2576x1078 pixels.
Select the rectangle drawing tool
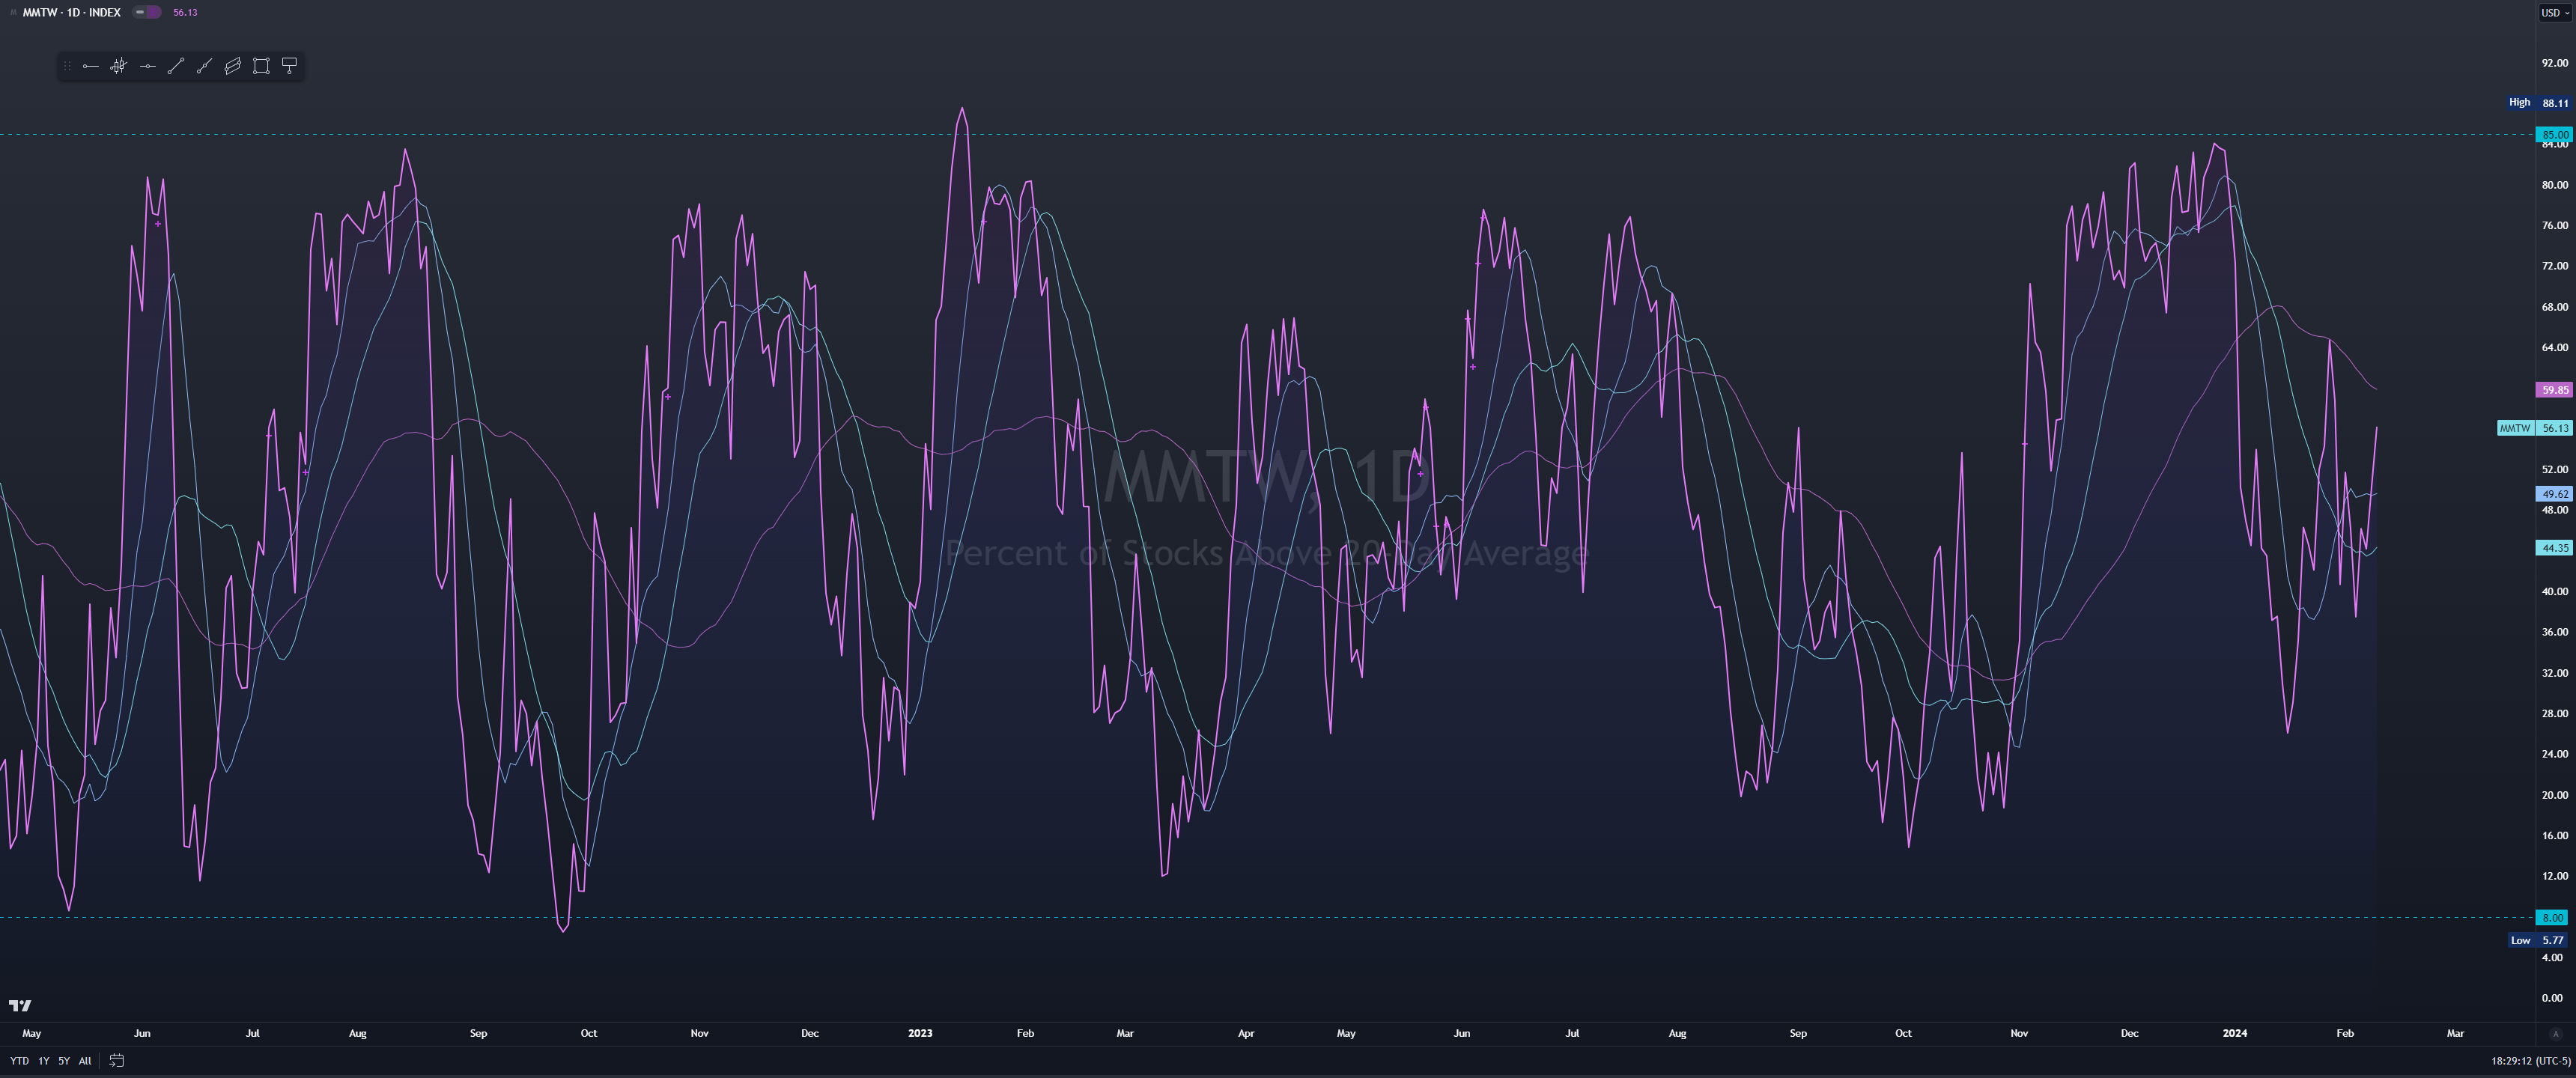(x=261, y=66)
